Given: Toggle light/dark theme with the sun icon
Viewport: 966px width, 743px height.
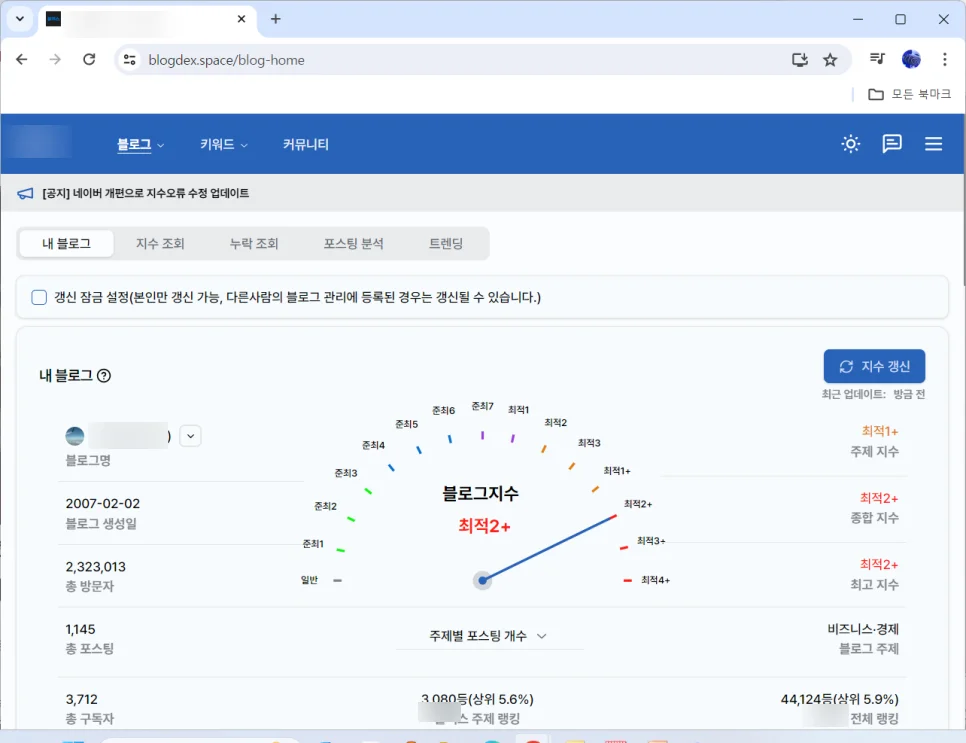Looking at the screenshot, I should [851, 144].
